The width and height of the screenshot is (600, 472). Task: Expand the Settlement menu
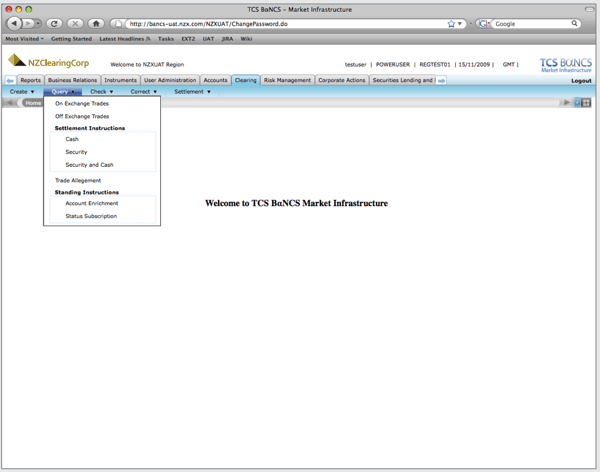pos(192,91)
